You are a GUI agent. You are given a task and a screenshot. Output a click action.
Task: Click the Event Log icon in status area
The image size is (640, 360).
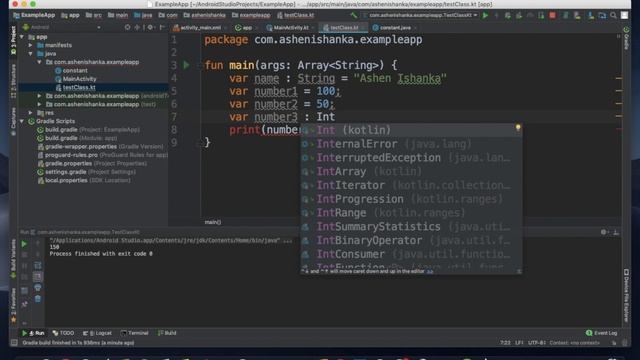pos(589,333)
